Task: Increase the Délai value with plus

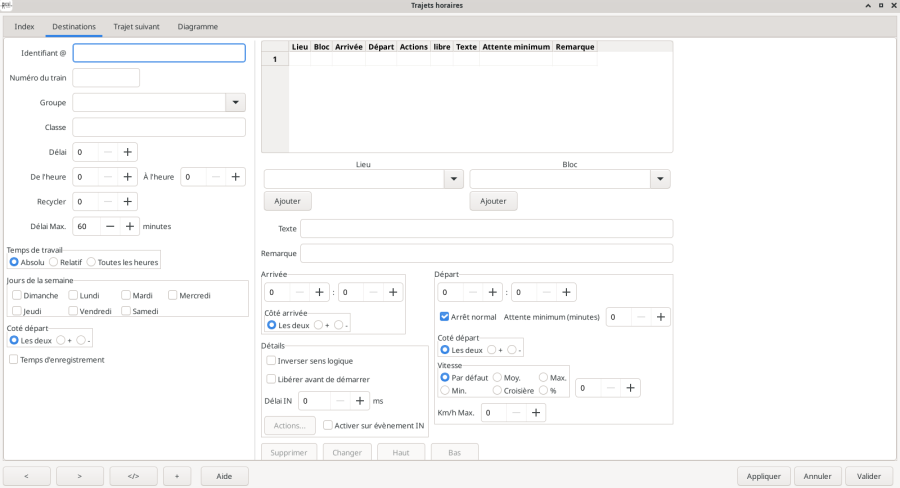Action: (128, 152)
